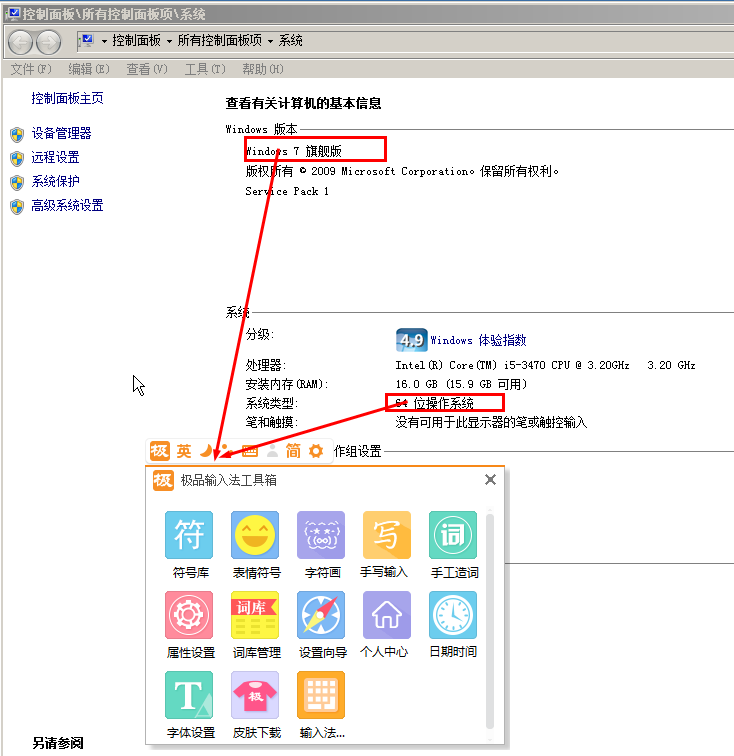Click the 极 logo on the IME bar

pos(160,451)
